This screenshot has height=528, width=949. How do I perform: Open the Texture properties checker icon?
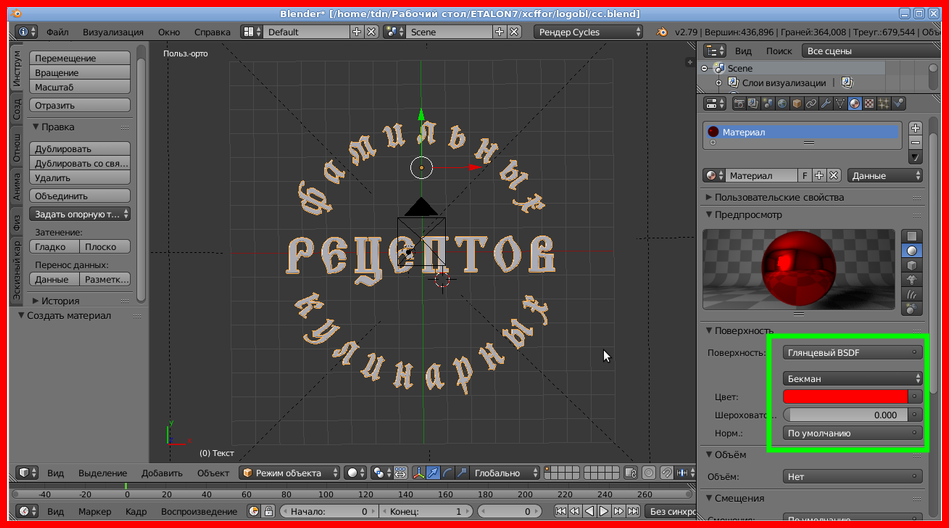869,103
